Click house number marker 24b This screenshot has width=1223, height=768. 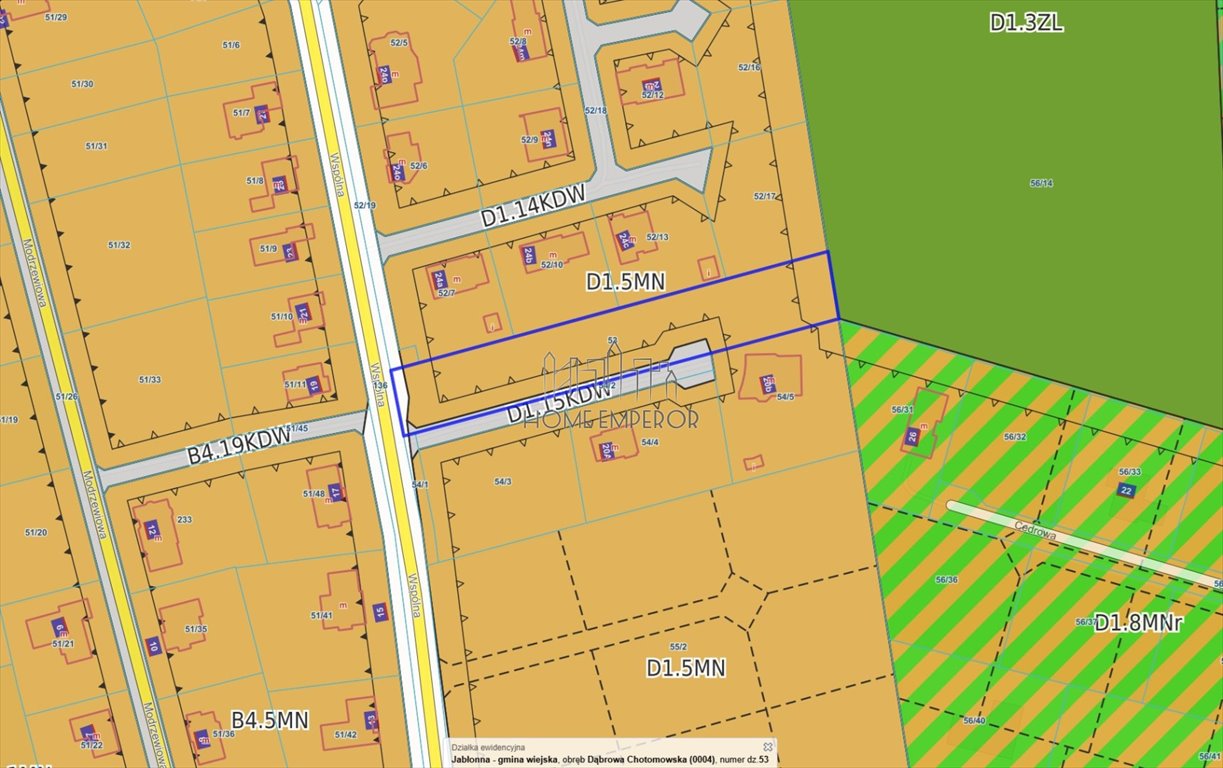pos(529,255)
